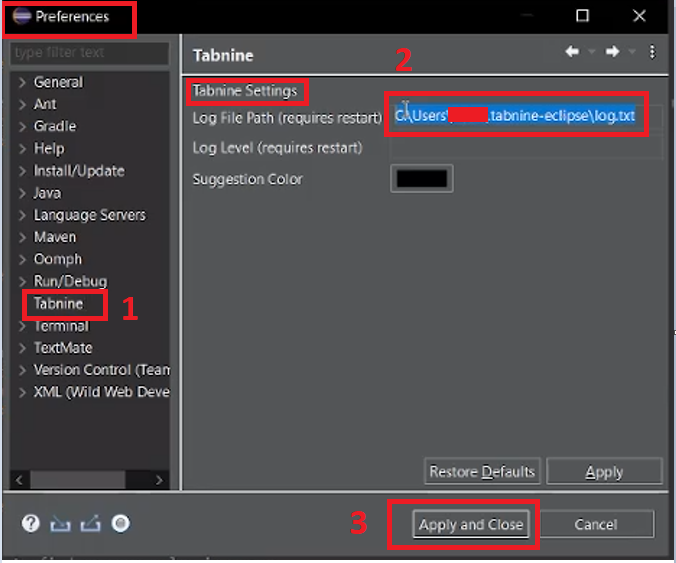Viewport: 676px width, 563px height.
Task: Select the Install/Update preferences category
Action: (79, 171)
